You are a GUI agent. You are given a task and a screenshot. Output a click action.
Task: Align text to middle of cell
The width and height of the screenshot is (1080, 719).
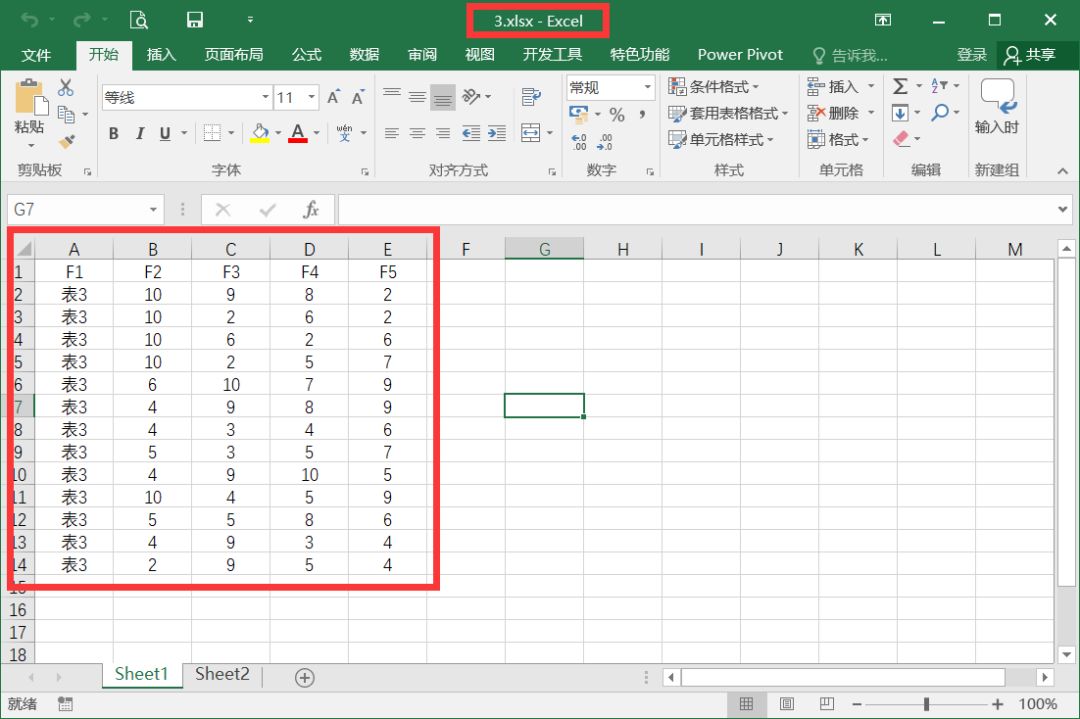tap(417, 96)
